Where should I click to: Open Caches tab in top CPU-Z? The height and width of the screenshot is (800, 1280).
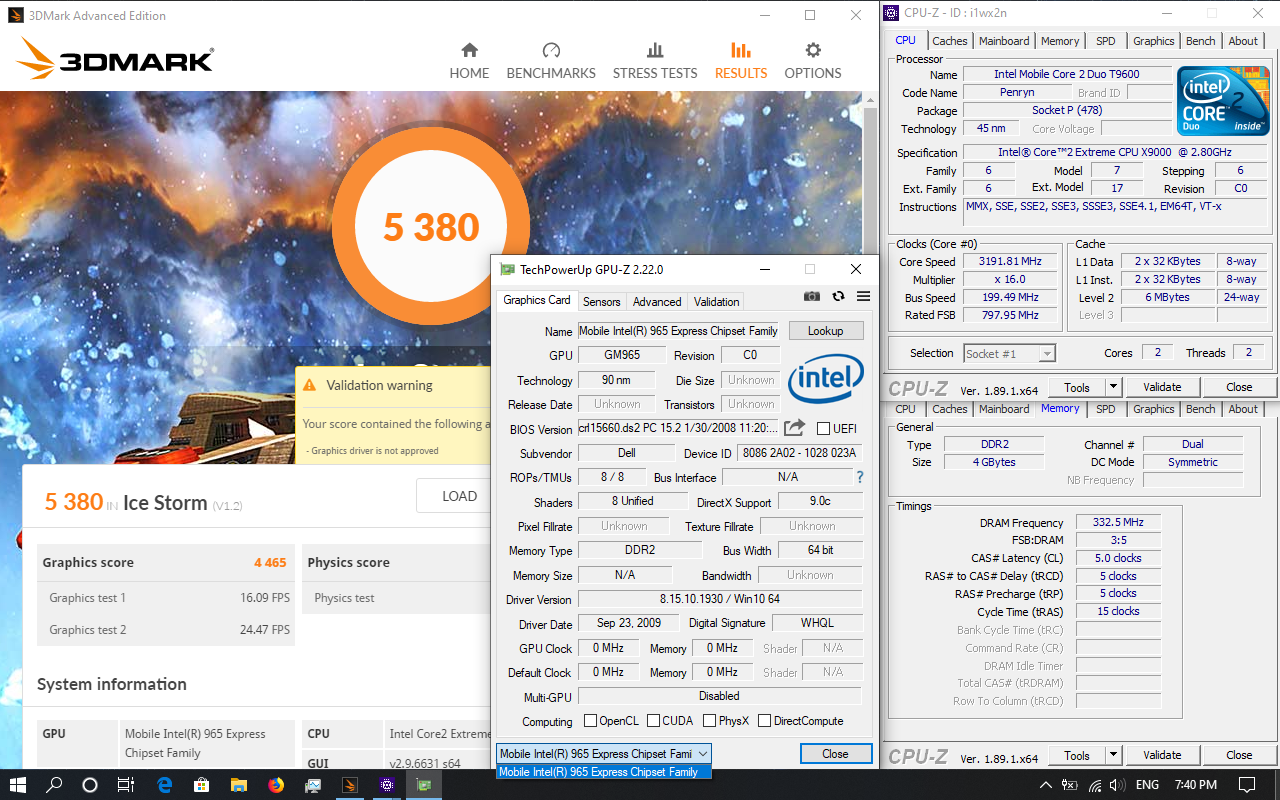949,41
